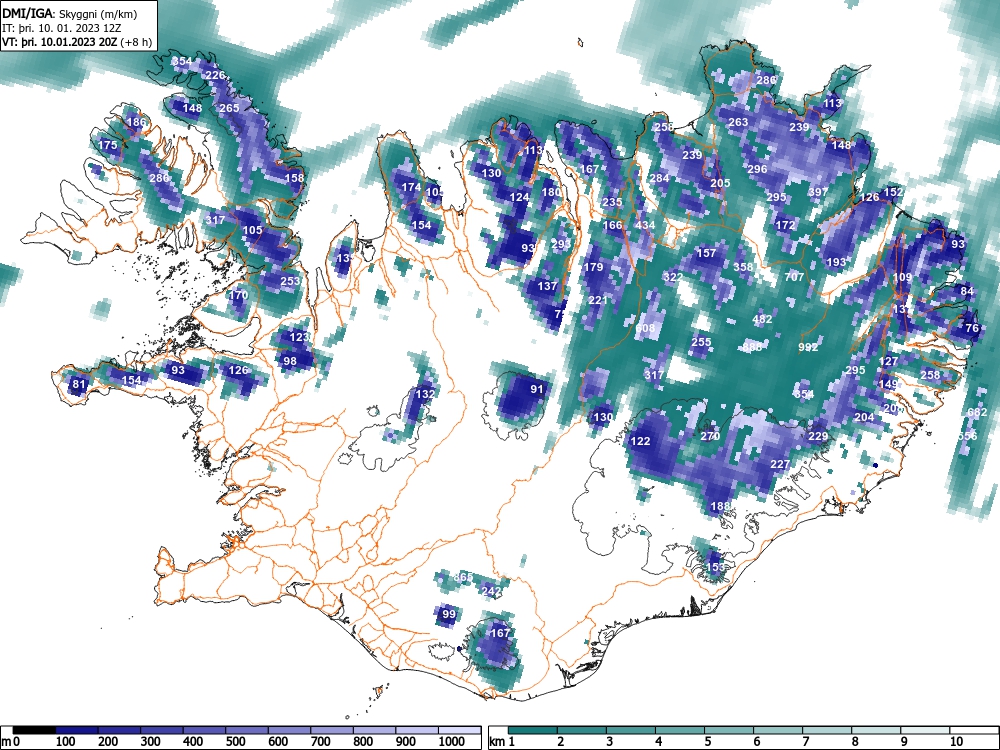Click the 188 visibility value on the map

(720, 506)
